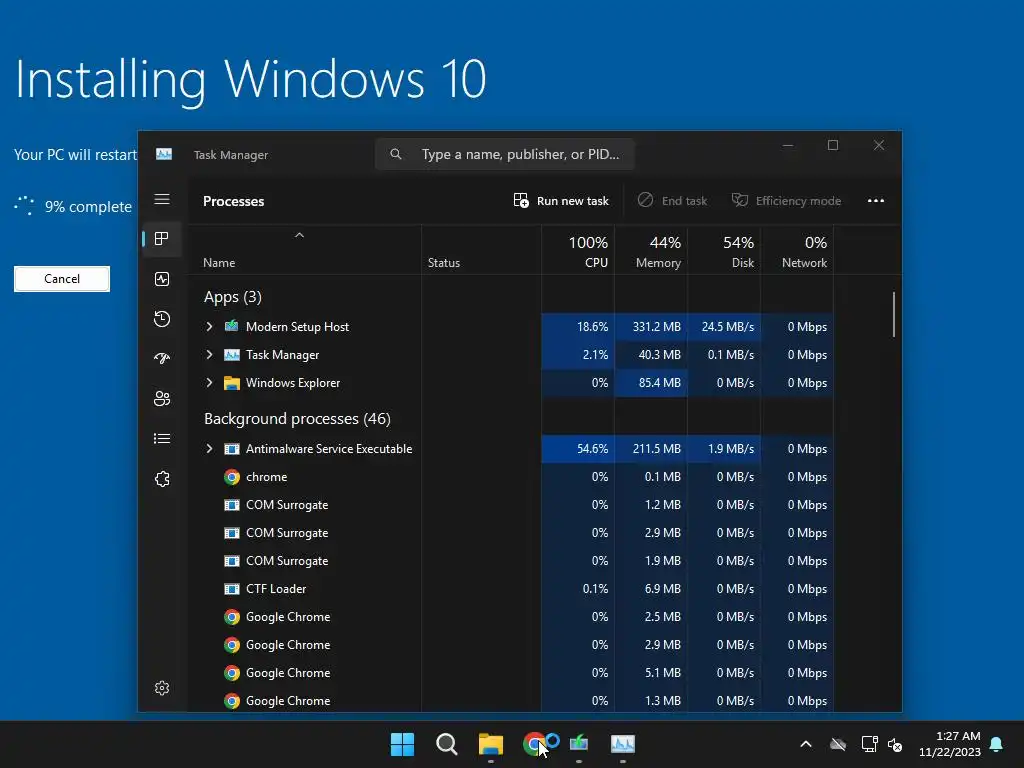
Task: Switch to Windows setup app in taskbar
Action: pos(579,744)
